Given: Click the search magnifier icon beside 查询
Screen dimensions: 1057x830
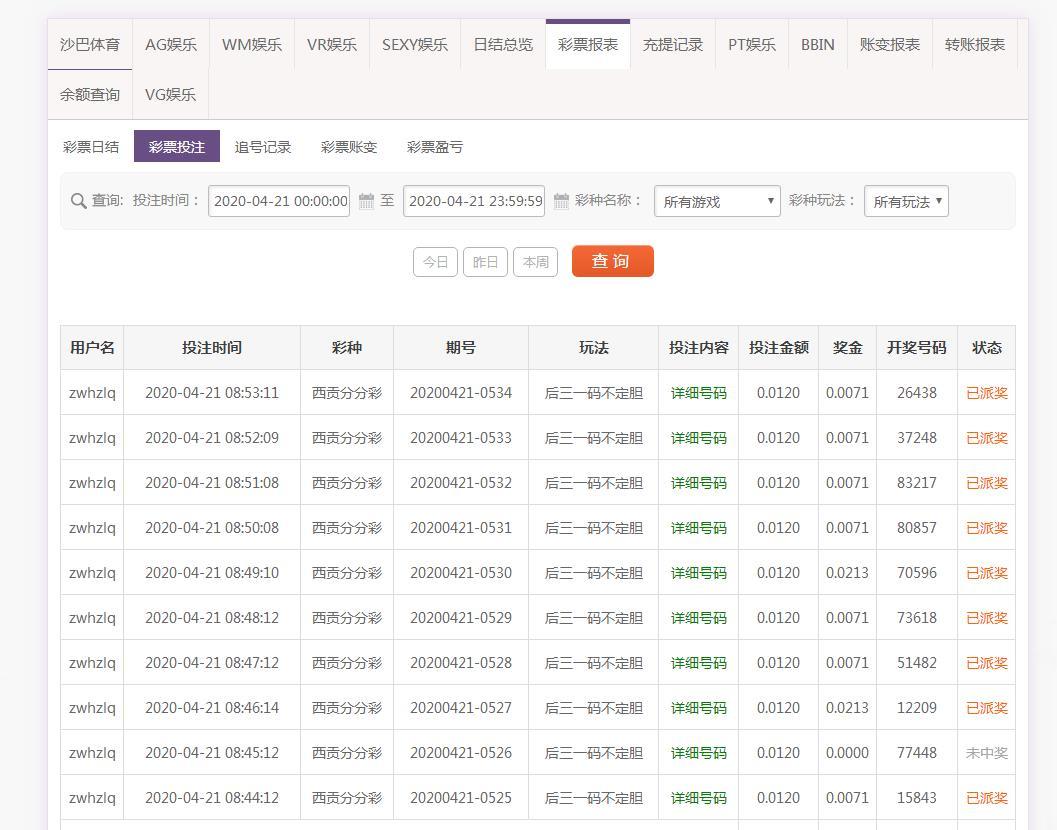Looking at the screenshot, I should 78,201.
